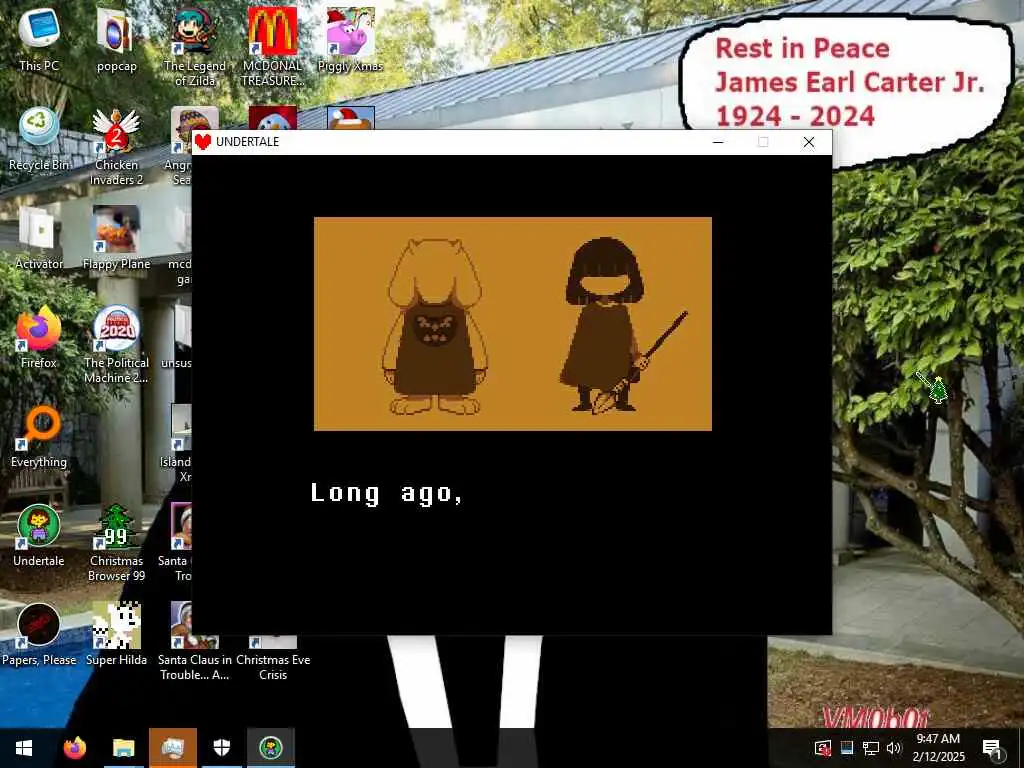Open the Windows Start menu

24,748
